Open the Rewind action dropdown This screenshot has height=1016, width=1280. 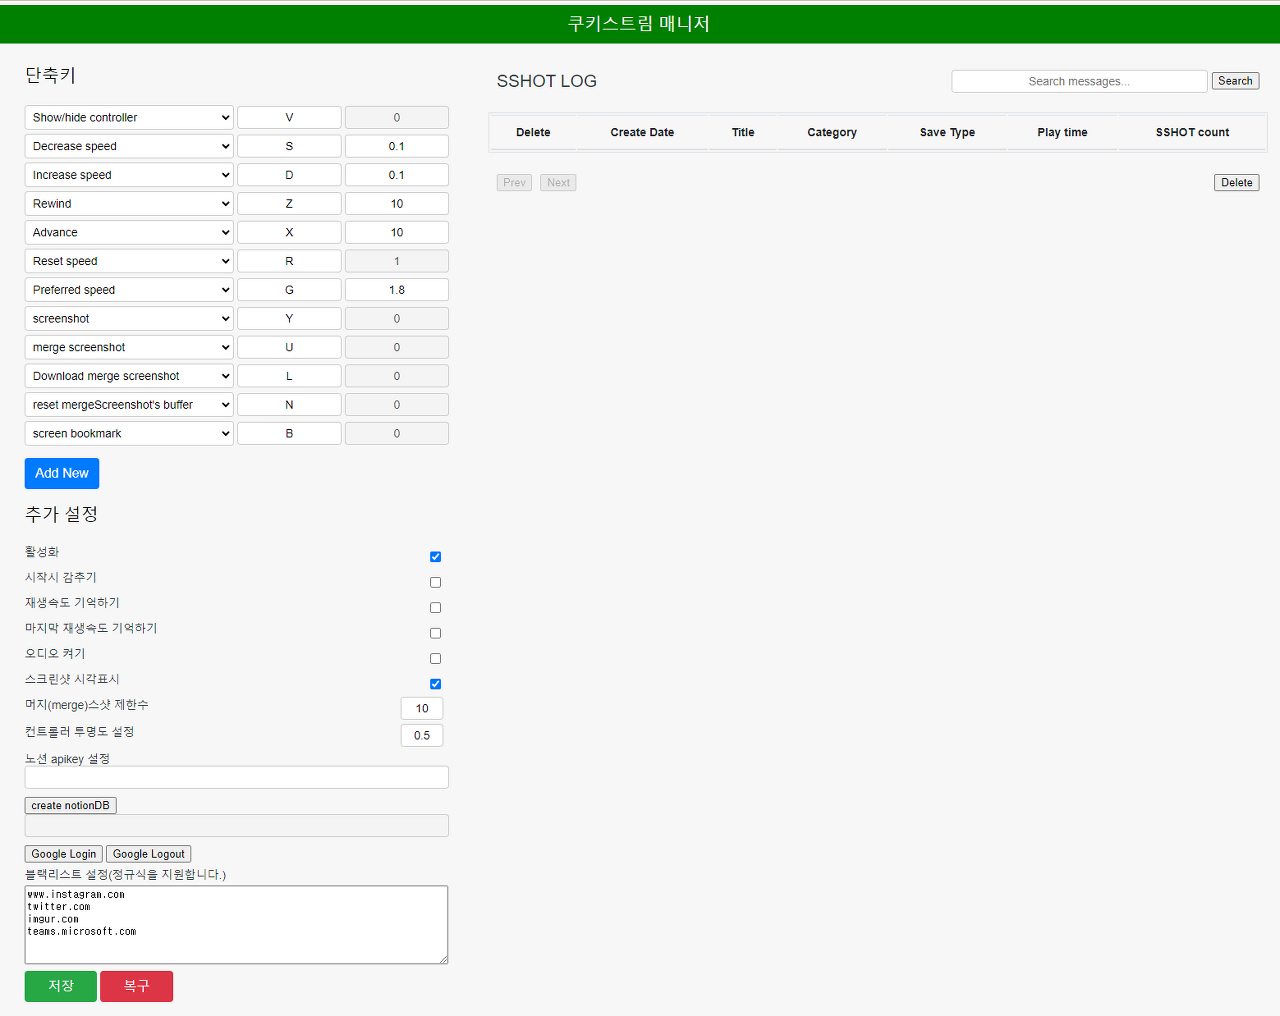coord(129,204)
